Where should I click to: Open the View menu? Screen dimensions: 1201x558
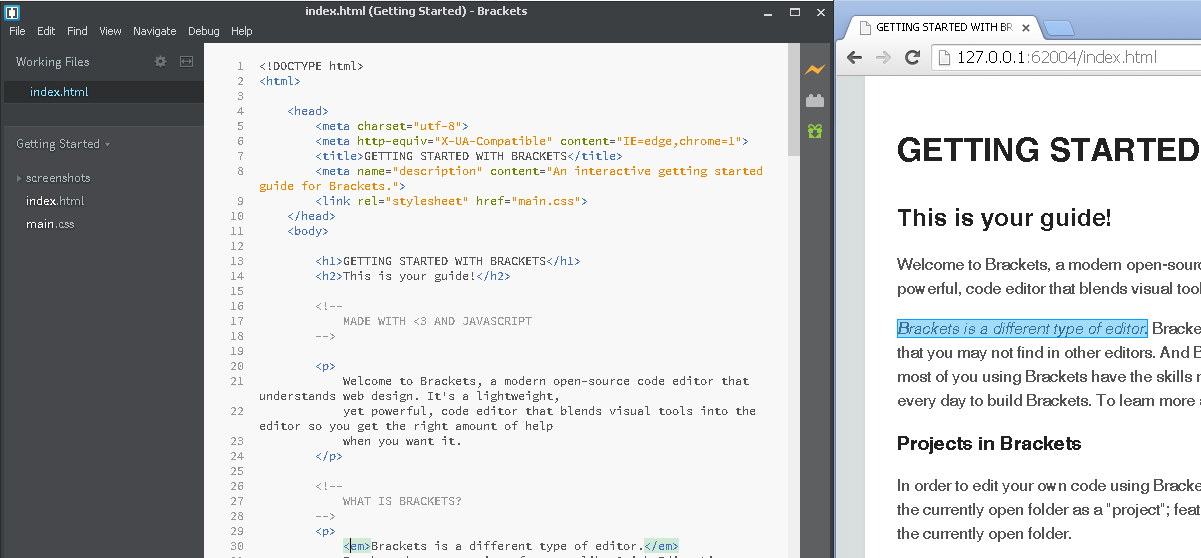[110, 31]
